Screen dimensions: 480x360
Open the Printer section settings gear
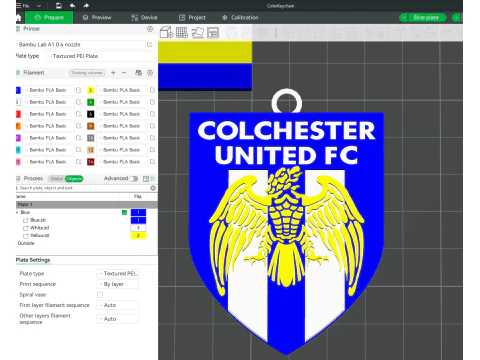click(150, 29)
